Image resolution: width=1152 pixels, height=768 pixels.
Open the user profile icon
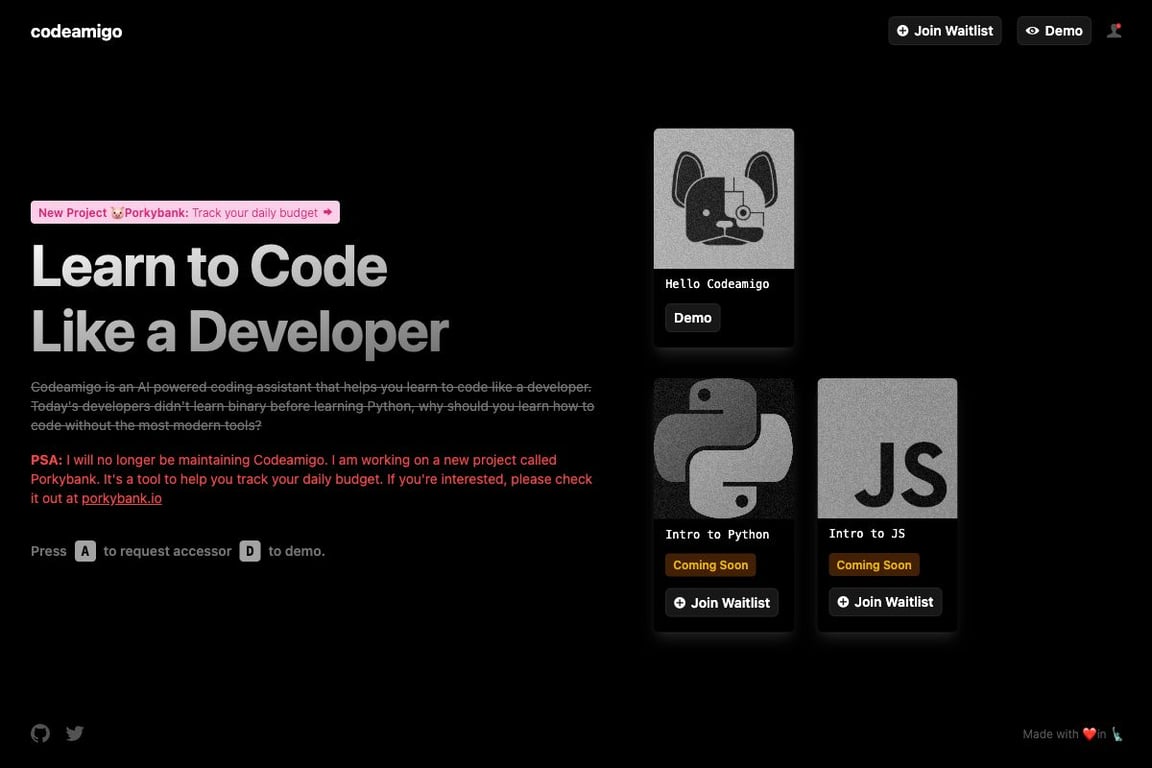1115,31
